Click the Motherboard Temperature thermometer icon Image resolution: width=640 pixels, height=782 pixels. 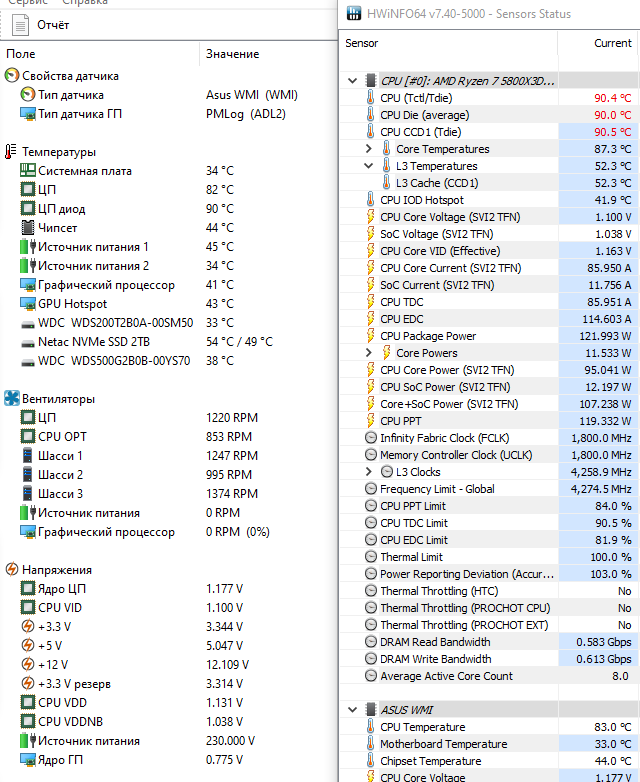[x=371, y=744]
